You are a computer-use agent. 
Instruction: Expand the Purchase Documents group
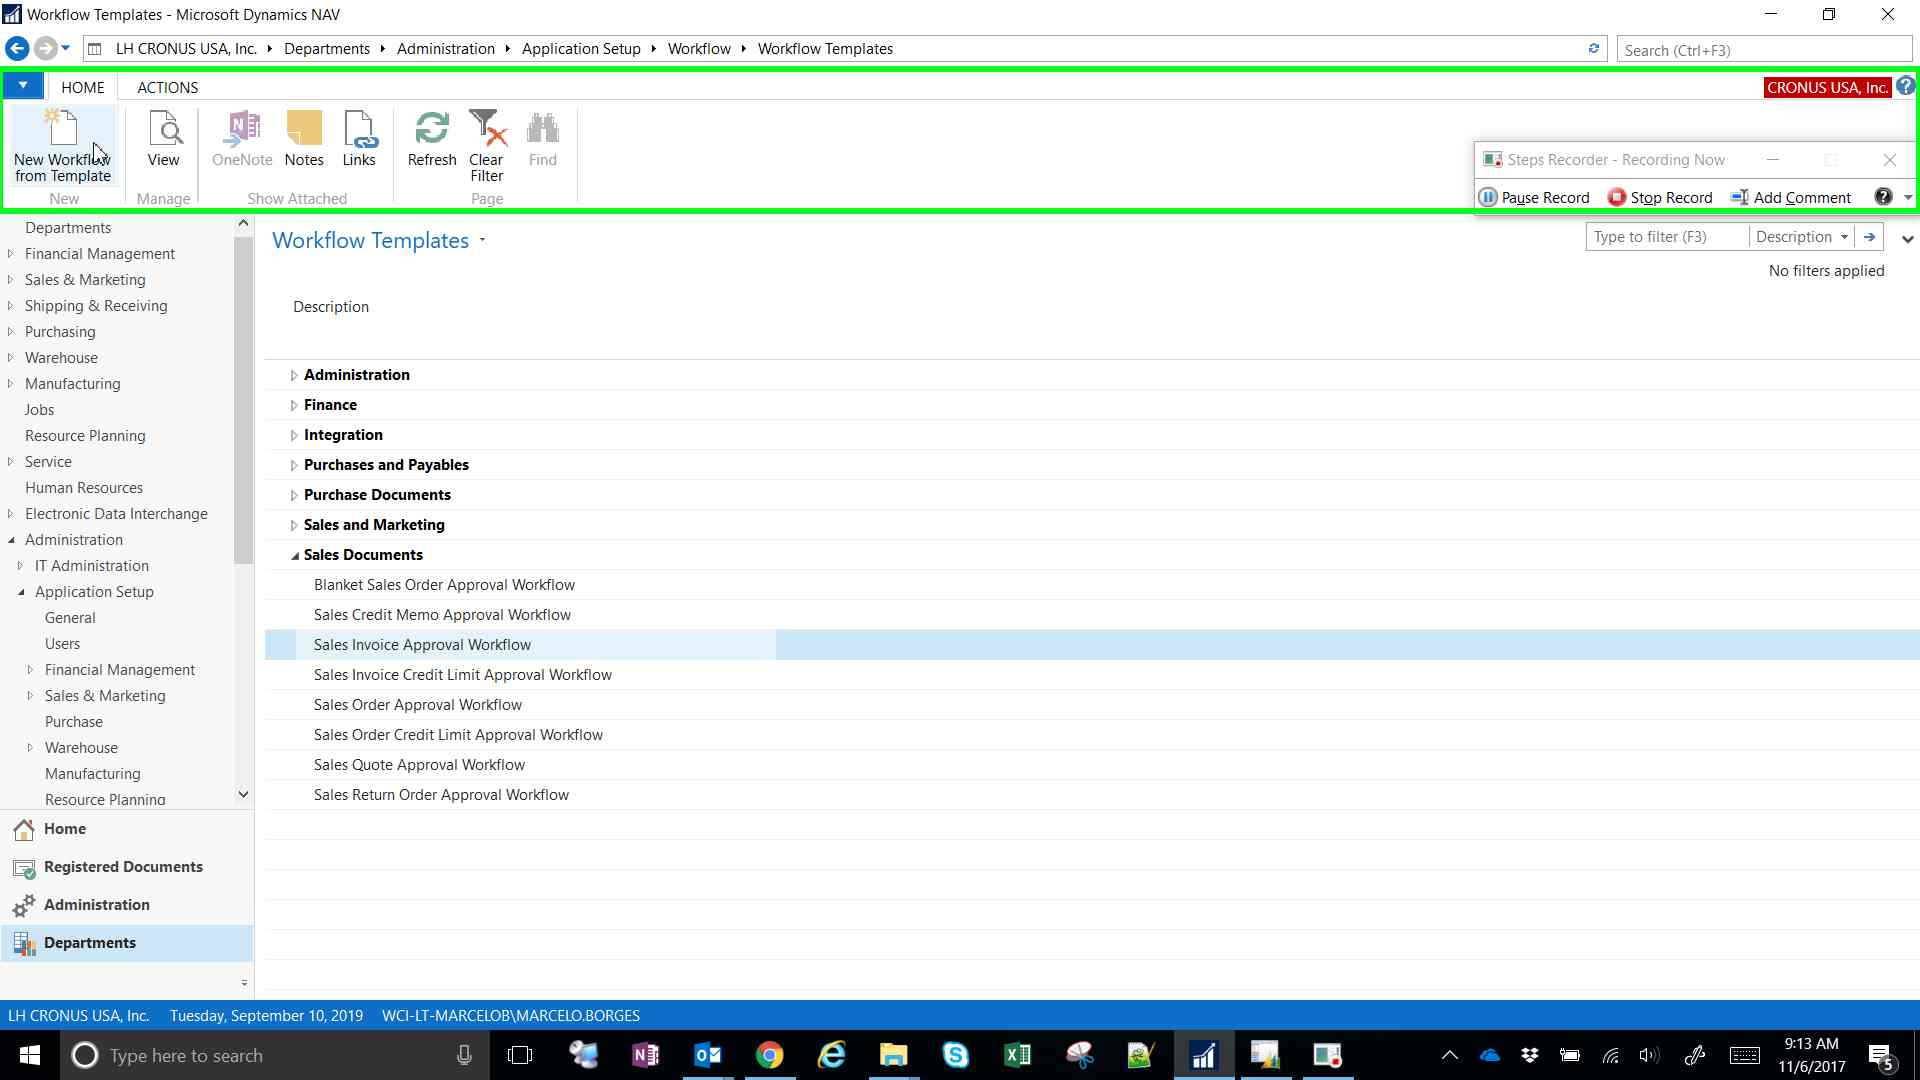[x=293, y=495]
